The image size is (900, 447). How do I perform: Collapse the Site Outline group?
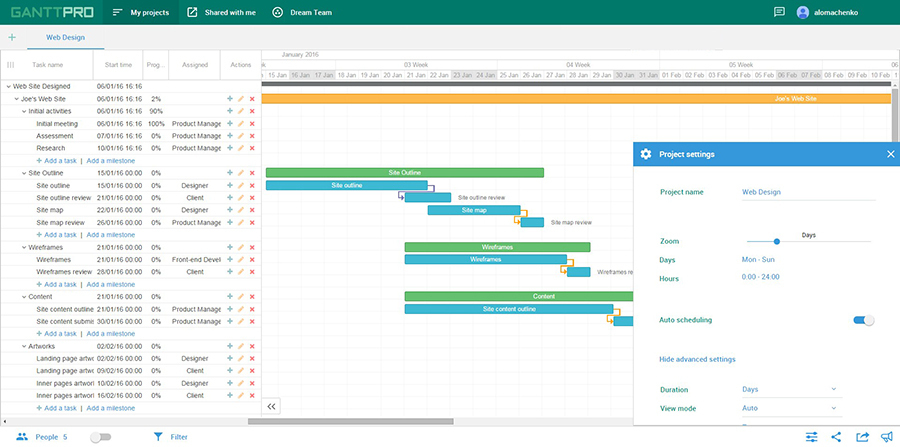24,173
